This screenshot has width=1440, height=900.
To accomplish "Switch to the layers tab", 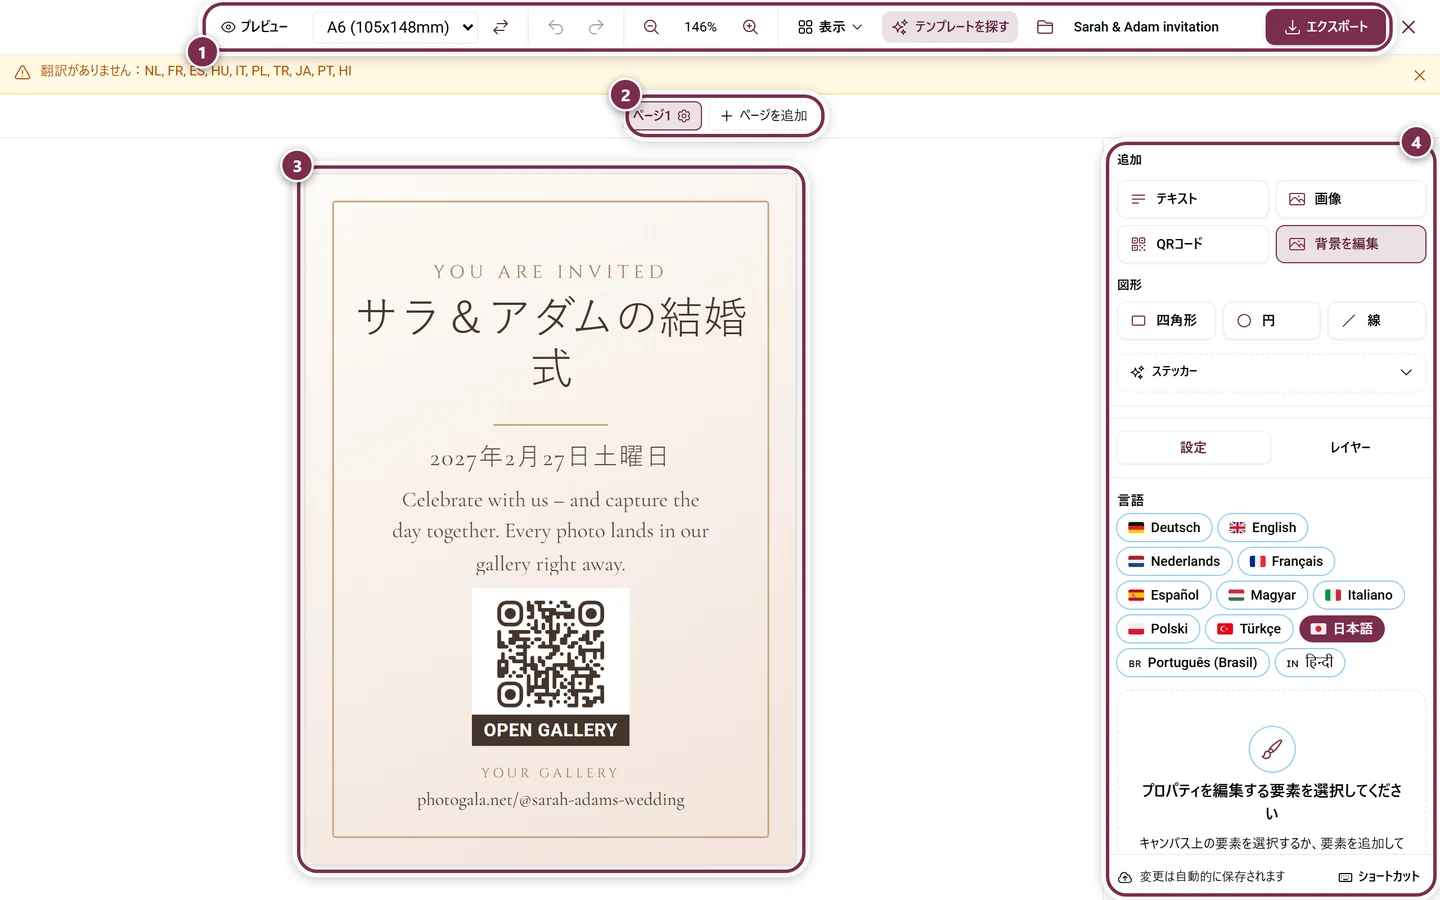I will pyautogui.click(x=1350, y=448).
